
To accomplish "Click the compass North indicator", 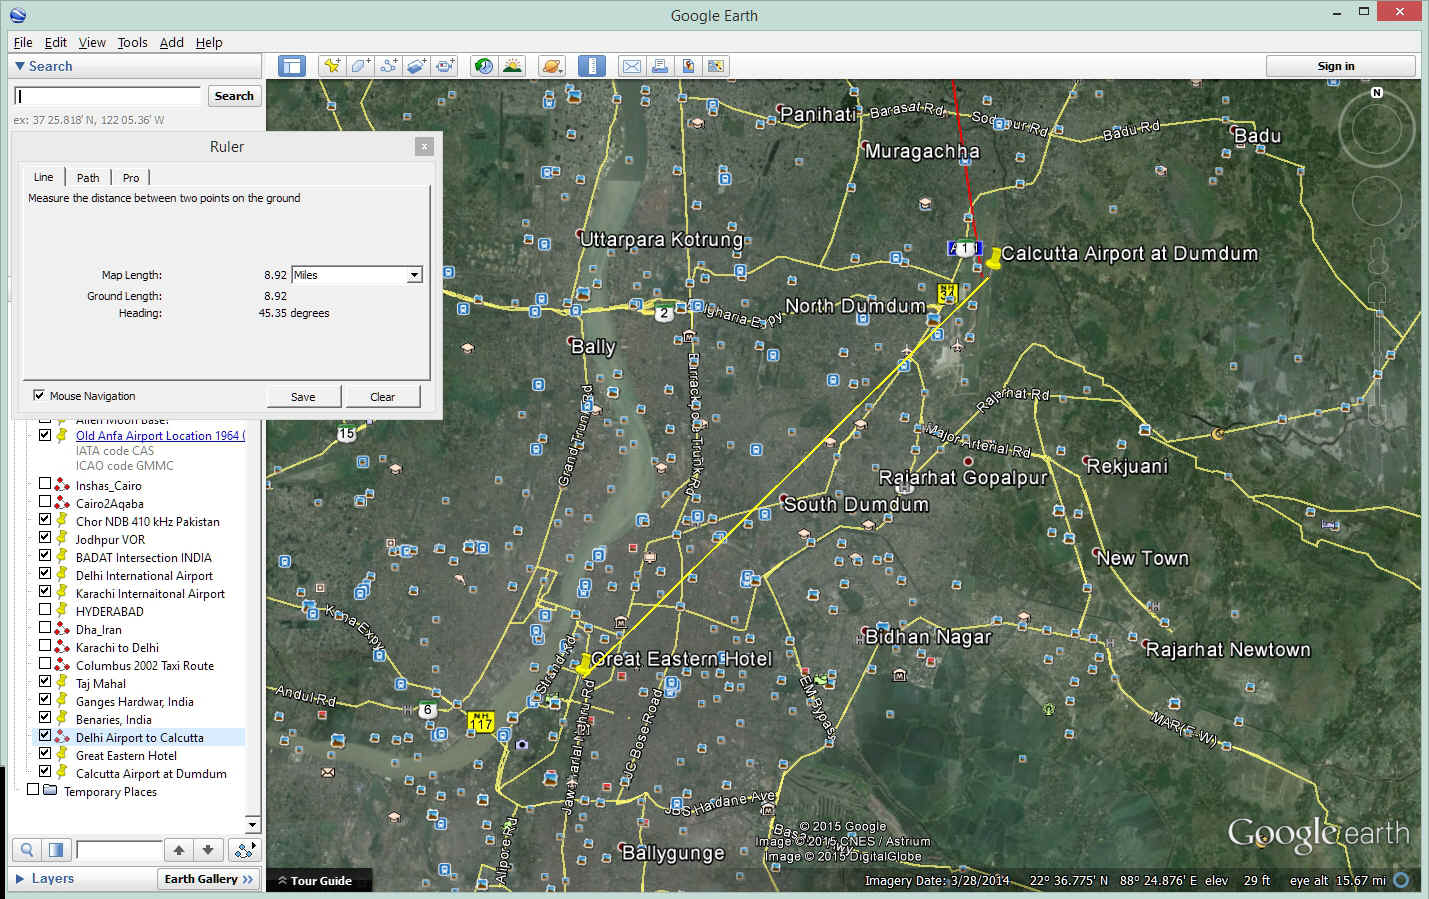I will coord(1377,92).
